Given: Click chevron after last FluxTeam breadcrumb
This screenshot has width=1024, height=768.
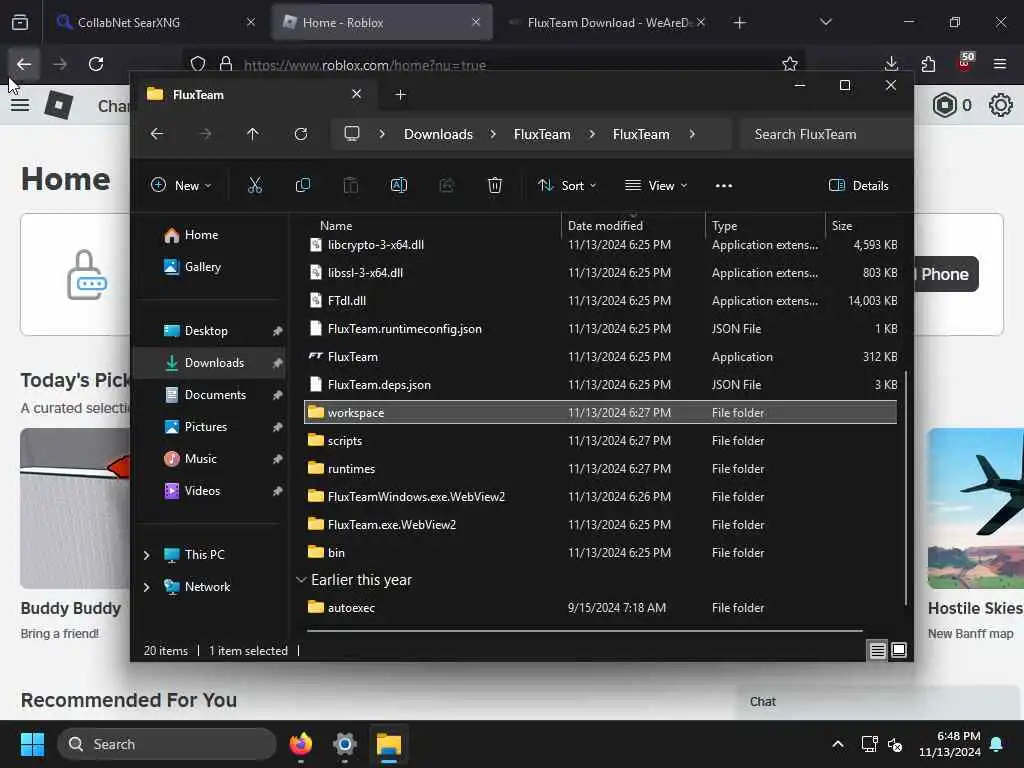Looking at the screenshot, I should click(692, 134).
